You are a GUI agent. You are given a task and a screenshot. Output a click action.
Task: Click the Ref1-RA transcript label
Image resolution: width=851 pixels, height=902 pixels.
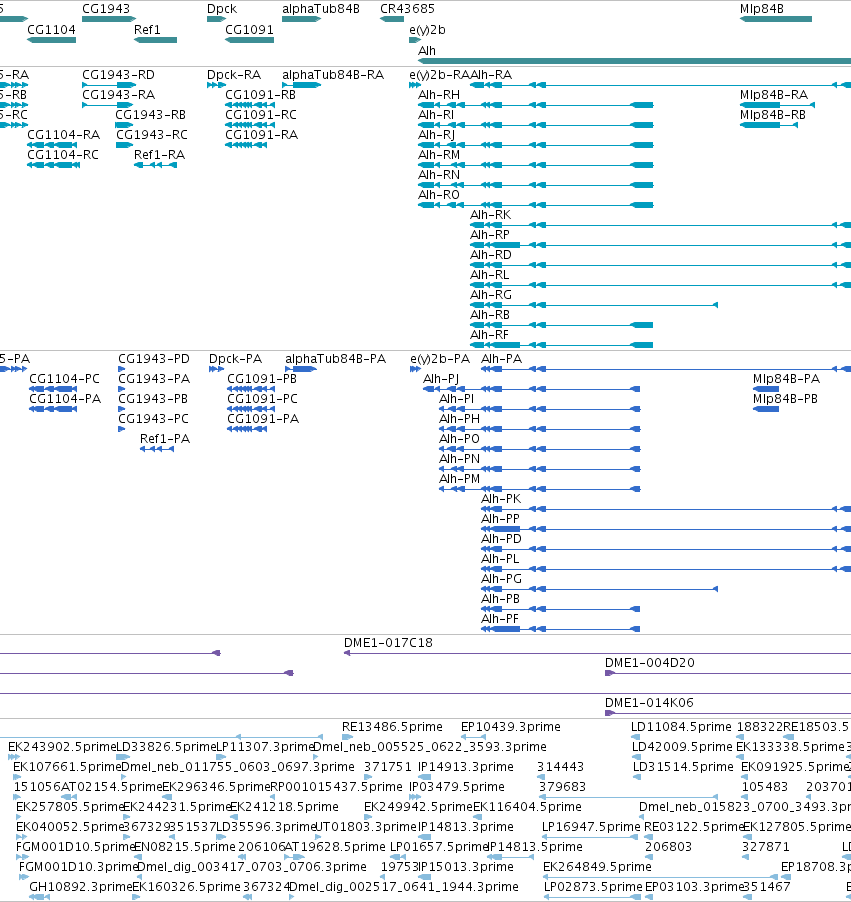click(159, 155)
